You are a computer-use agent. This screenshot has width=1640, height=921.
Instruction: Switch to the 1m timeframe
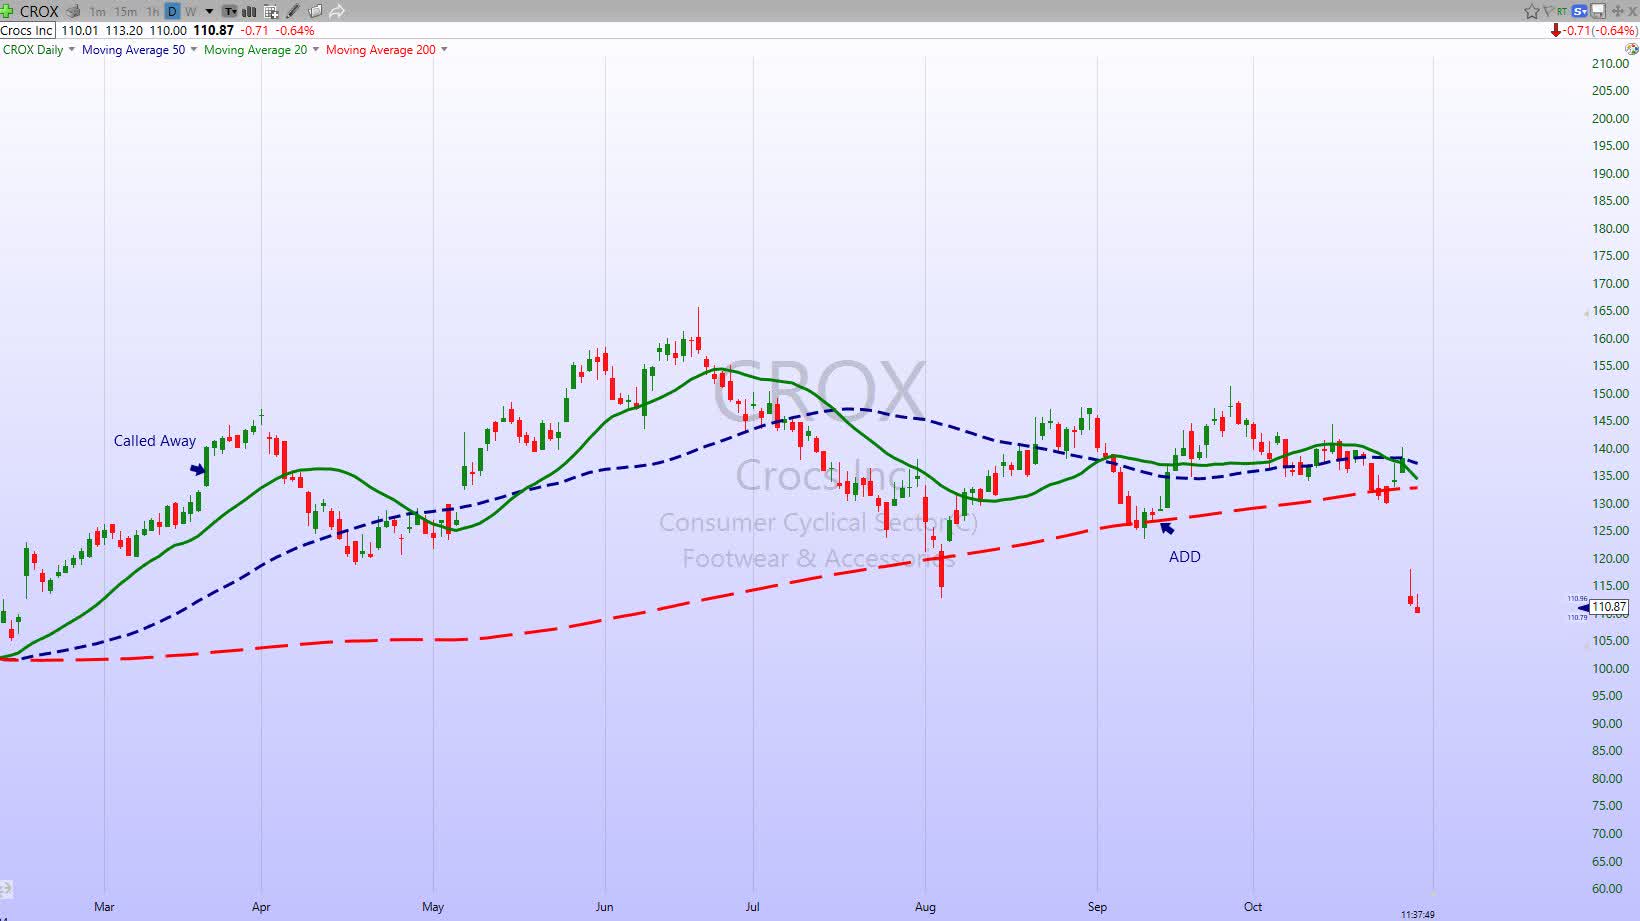tap(97, 11)
